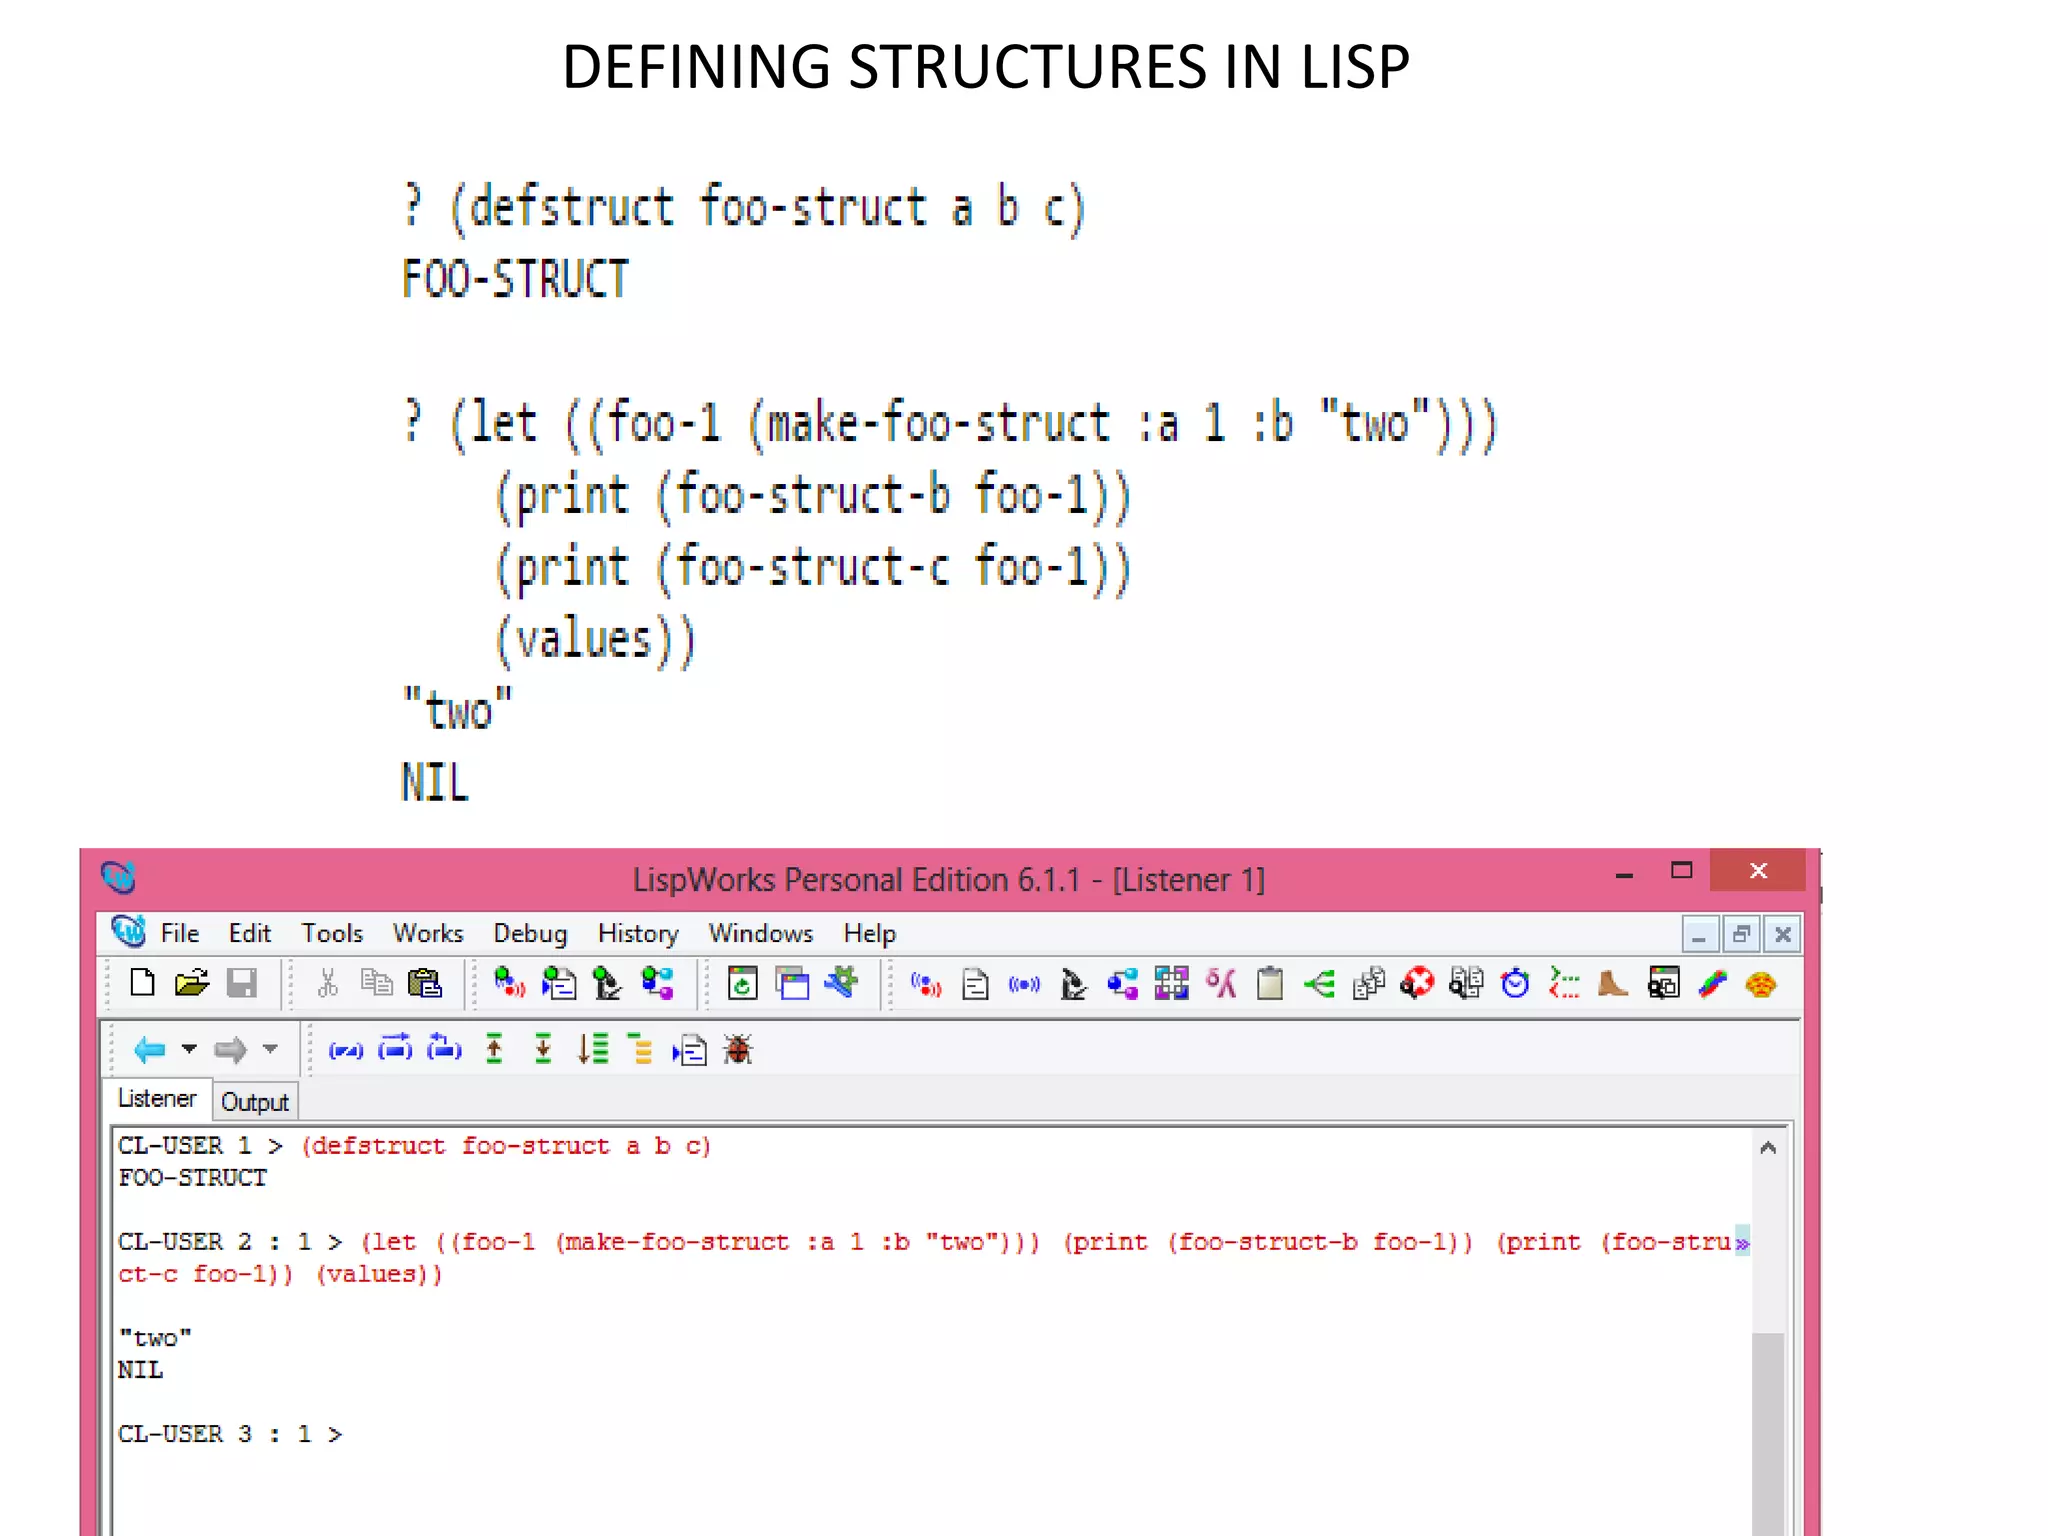Minimize the inner Listener window
This screenshot has height=1536, width=2048.
point(1700,935)
